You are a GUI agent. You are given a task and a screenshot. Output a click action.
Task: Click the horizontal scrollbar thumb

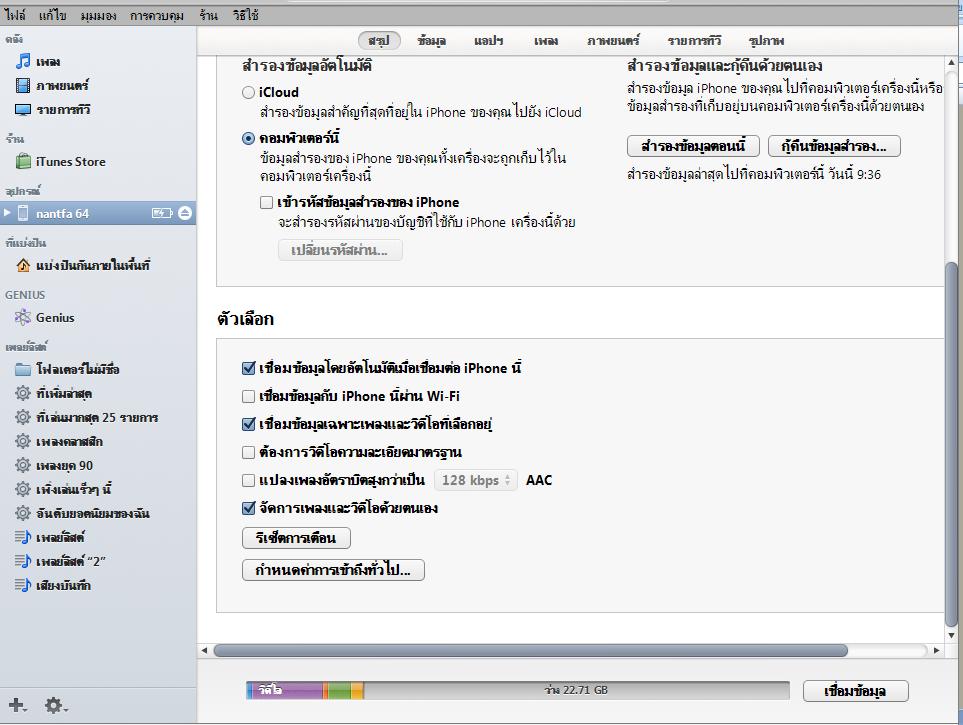coord(531,650)
